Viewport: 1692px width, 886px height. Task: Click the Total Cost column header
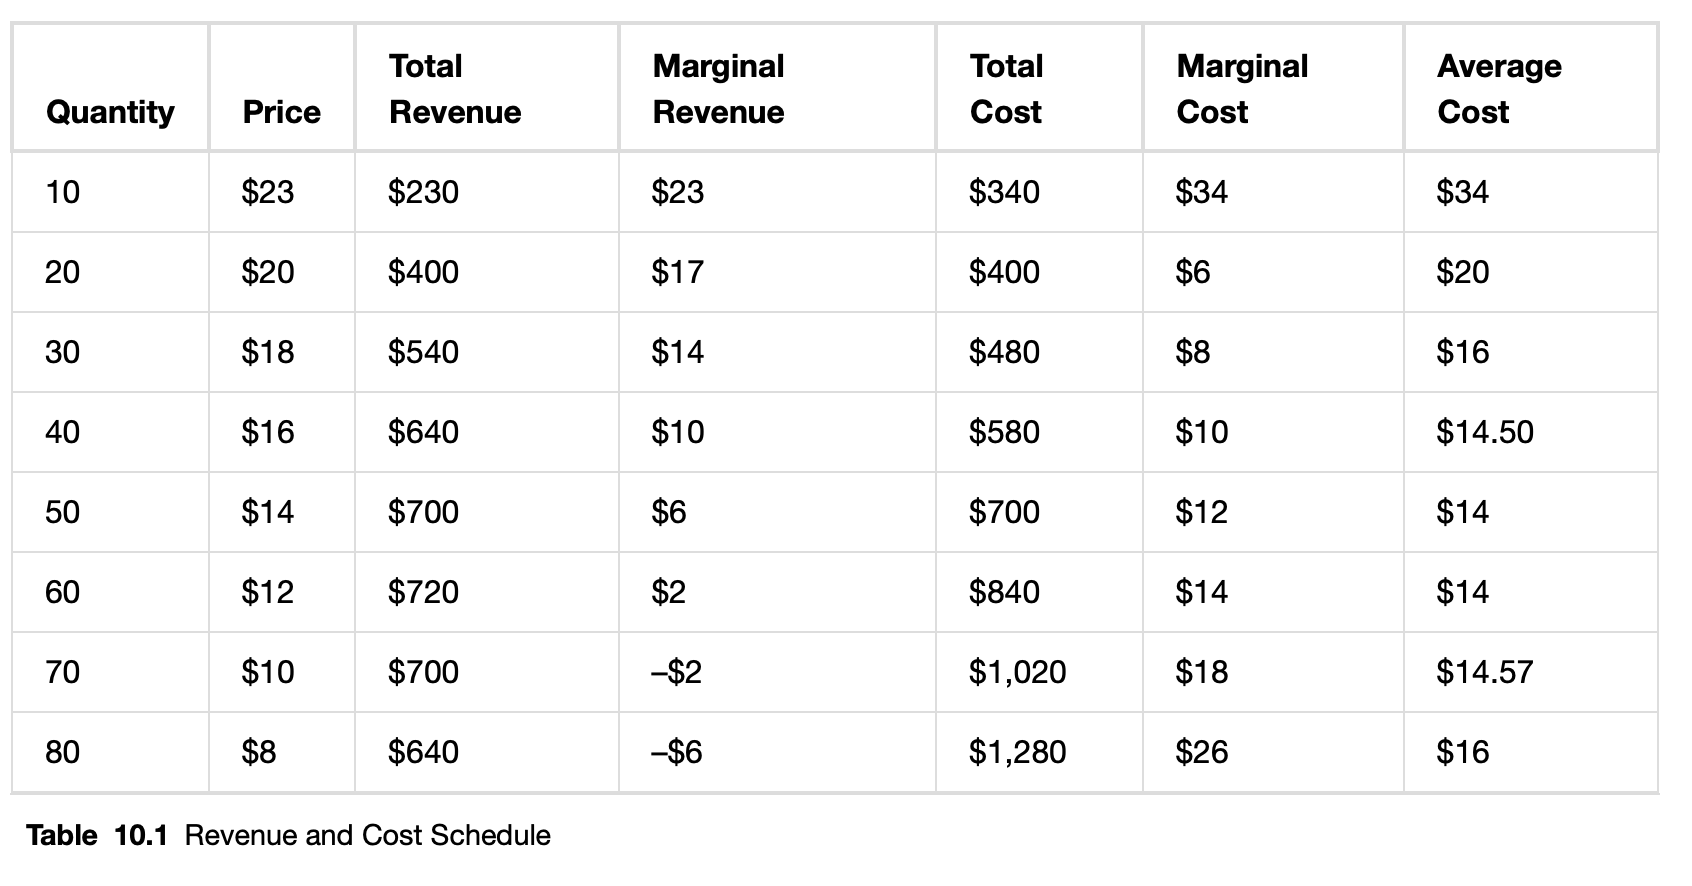click(x=1006, y=89)
